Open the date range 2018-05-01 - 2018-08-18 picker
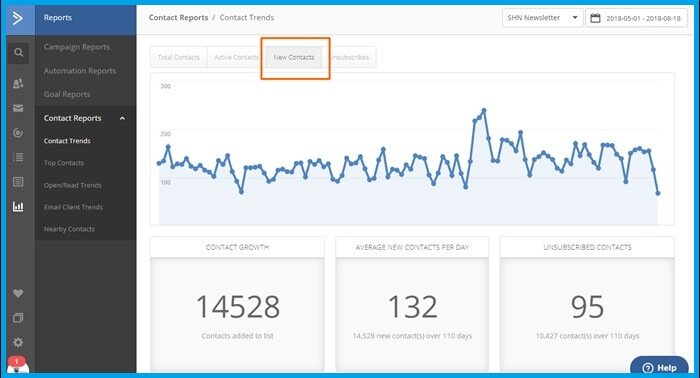 [637, 18]
